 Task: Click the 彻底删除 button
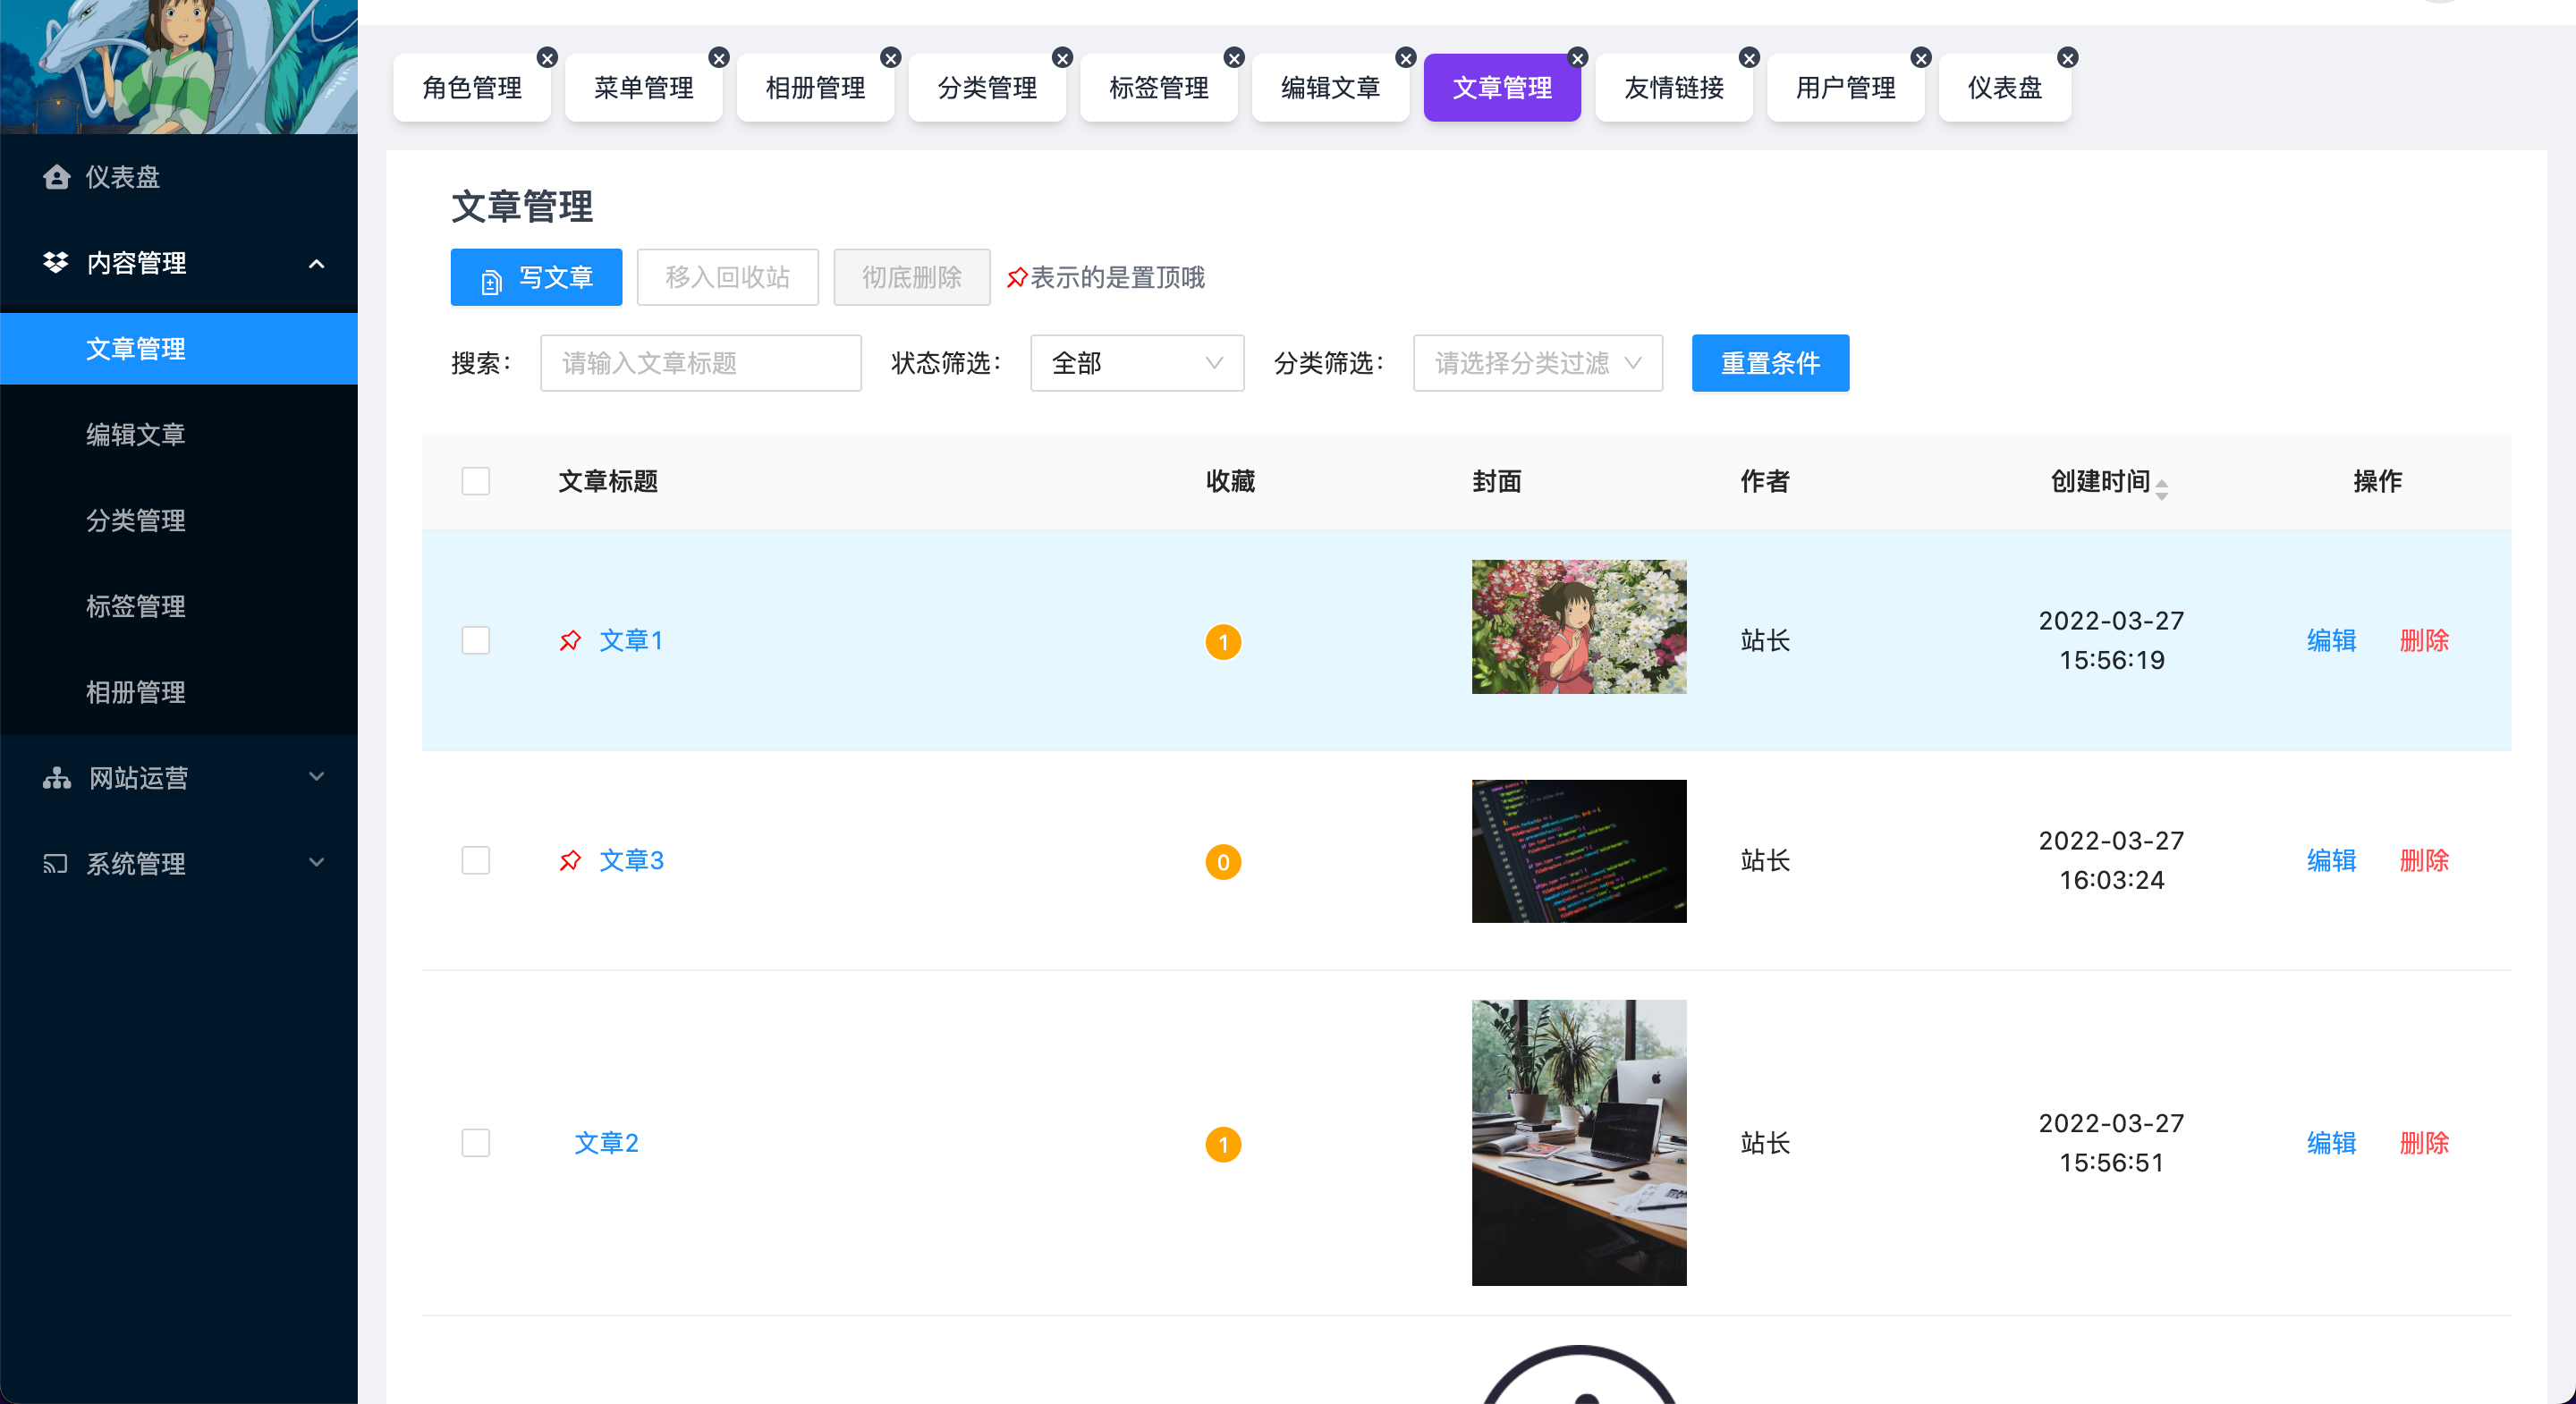point(912,277)
